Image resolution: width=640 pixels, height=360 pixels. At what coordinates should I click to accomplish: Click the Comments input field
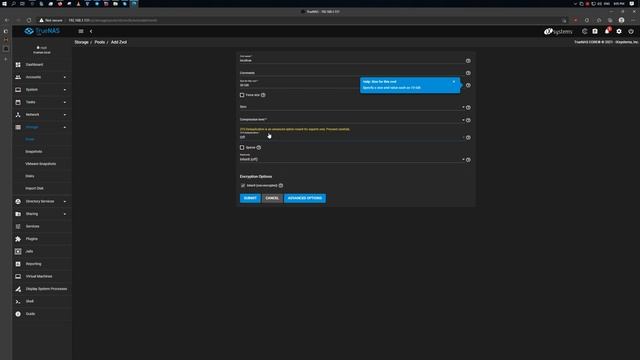click(x=352, y=73)
